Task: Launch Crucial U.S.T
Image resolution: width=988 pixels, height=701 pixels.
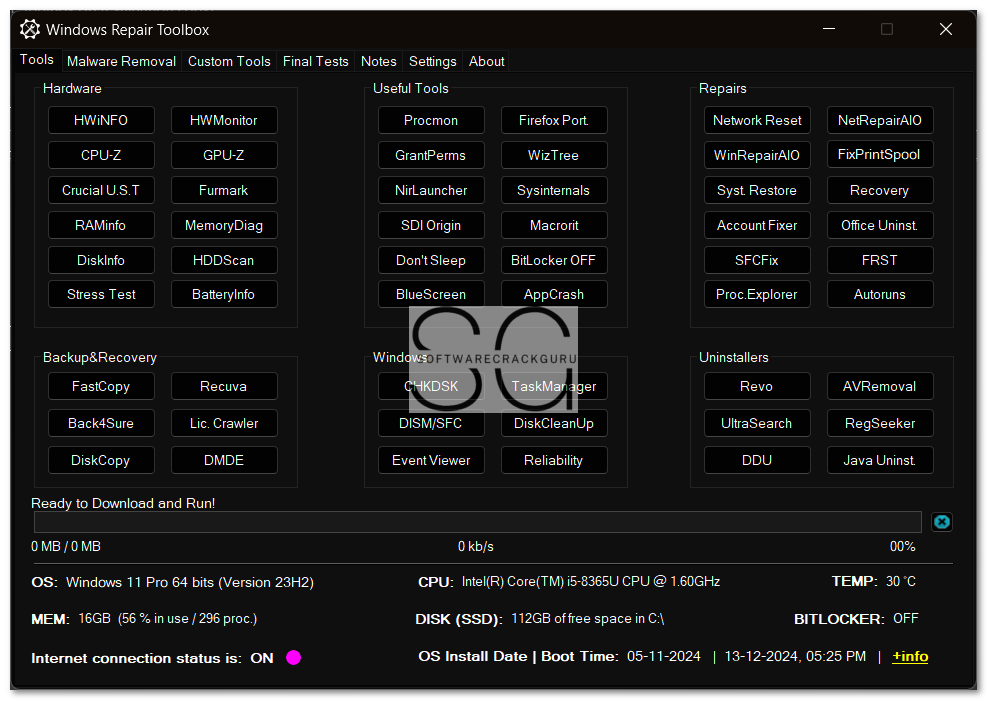Action: pyautogui.click(x=101, y=190)
